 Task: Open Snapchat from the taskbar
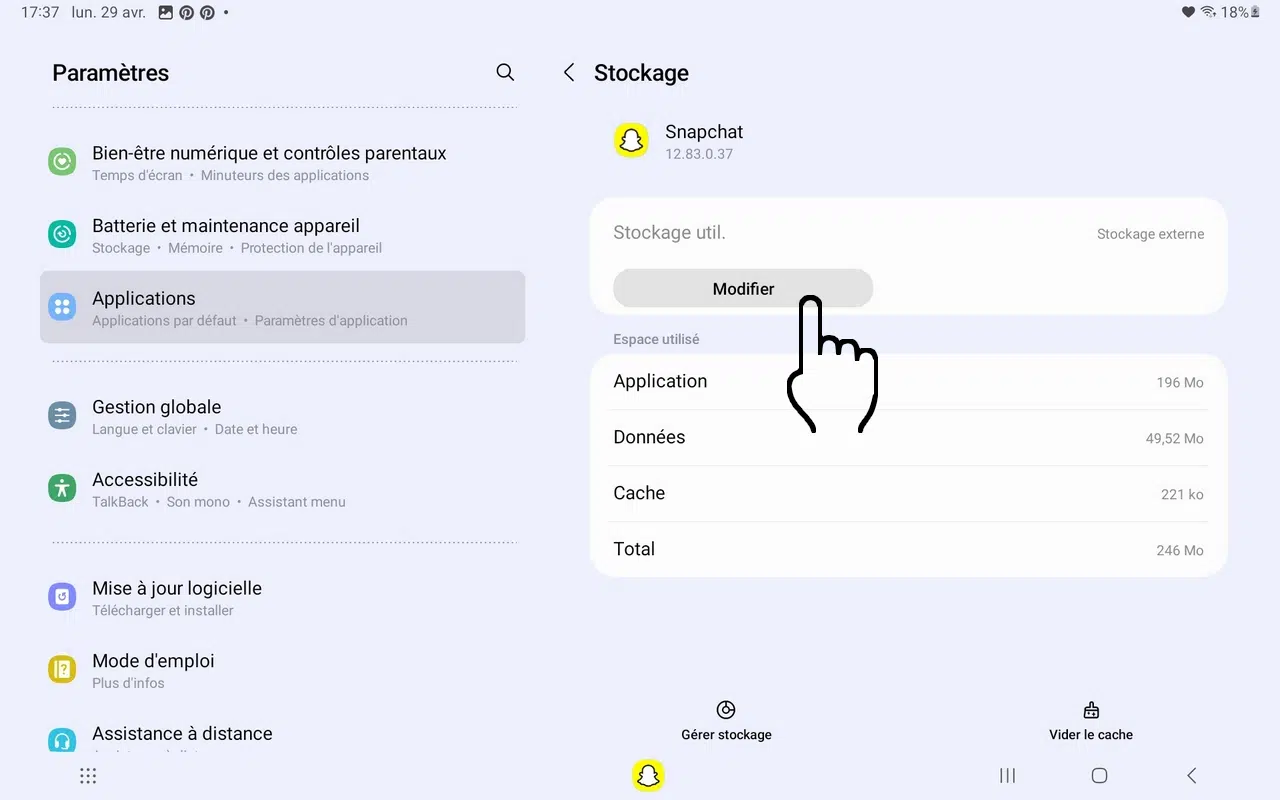tap(649, 775)
